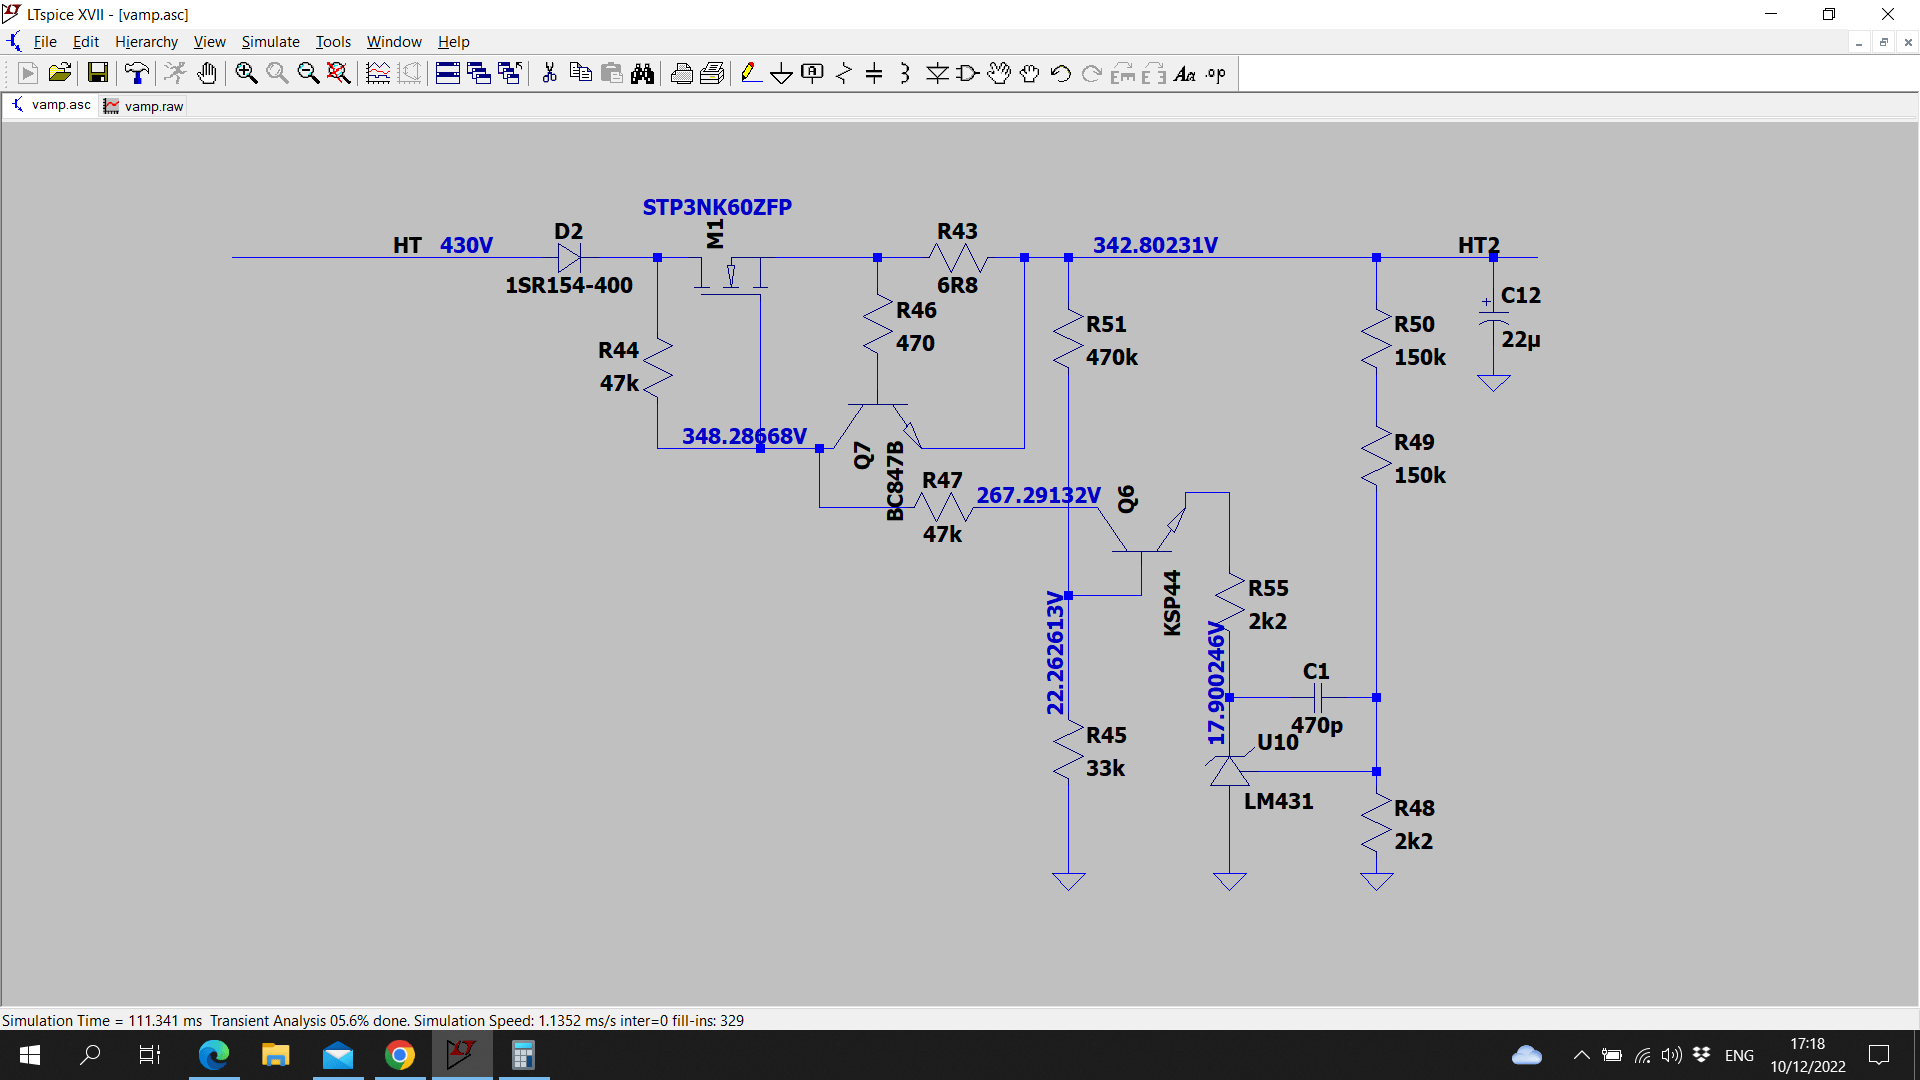1920x1080 pixels.
Task: Open Control Panel hammer icon
Action: click(x=137, y=73)
